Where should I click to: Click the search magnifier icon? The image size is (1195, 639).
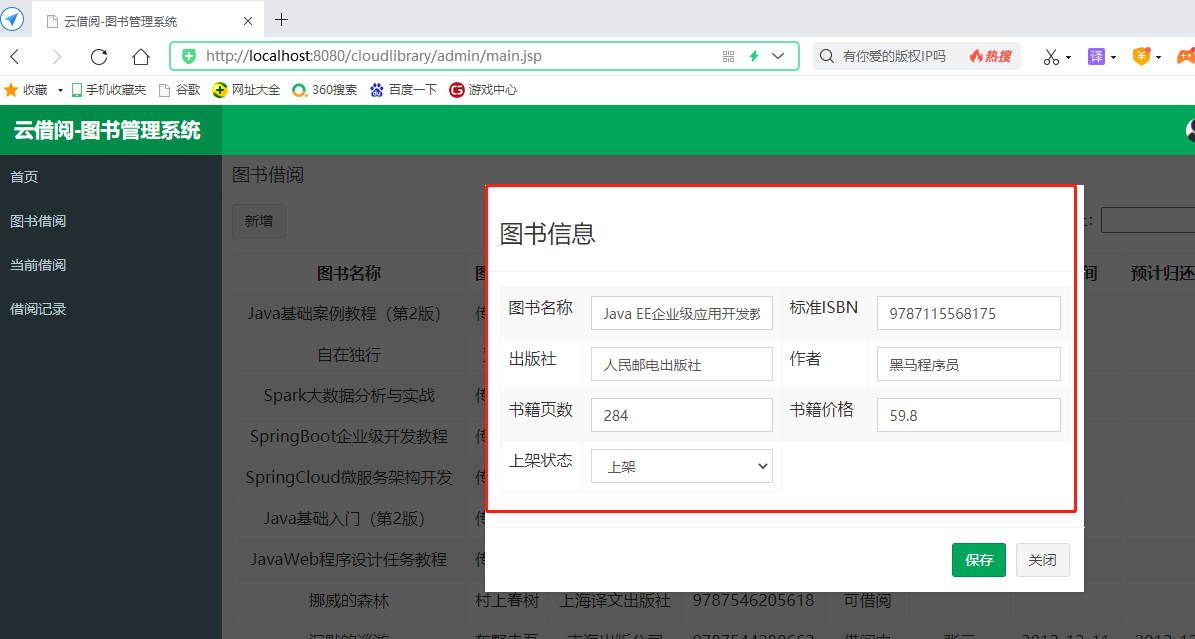(x=826, y=56)
